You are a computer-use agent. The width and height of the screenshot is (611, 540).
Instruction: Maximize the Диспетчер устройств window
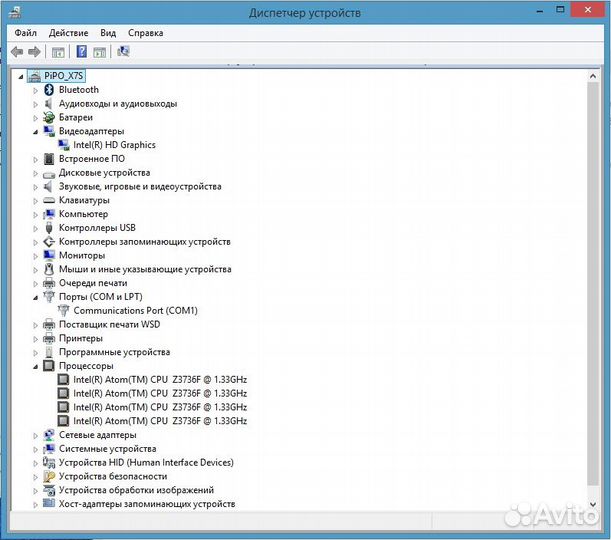click(560, 9)
